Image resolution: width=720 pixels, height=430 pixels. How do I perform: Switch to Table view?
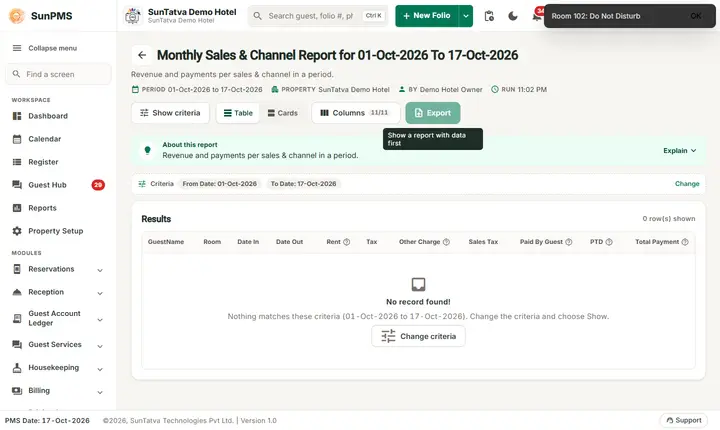point(238,113)
